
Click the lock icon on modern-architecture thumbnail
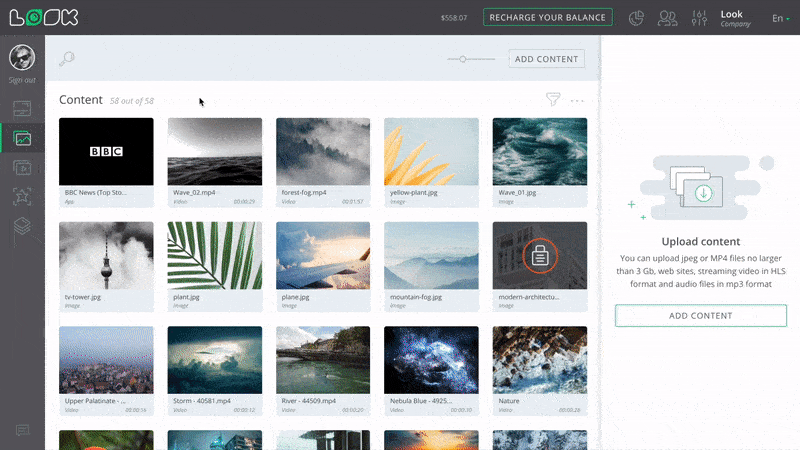pyautogui.click(x=540, y=257)
